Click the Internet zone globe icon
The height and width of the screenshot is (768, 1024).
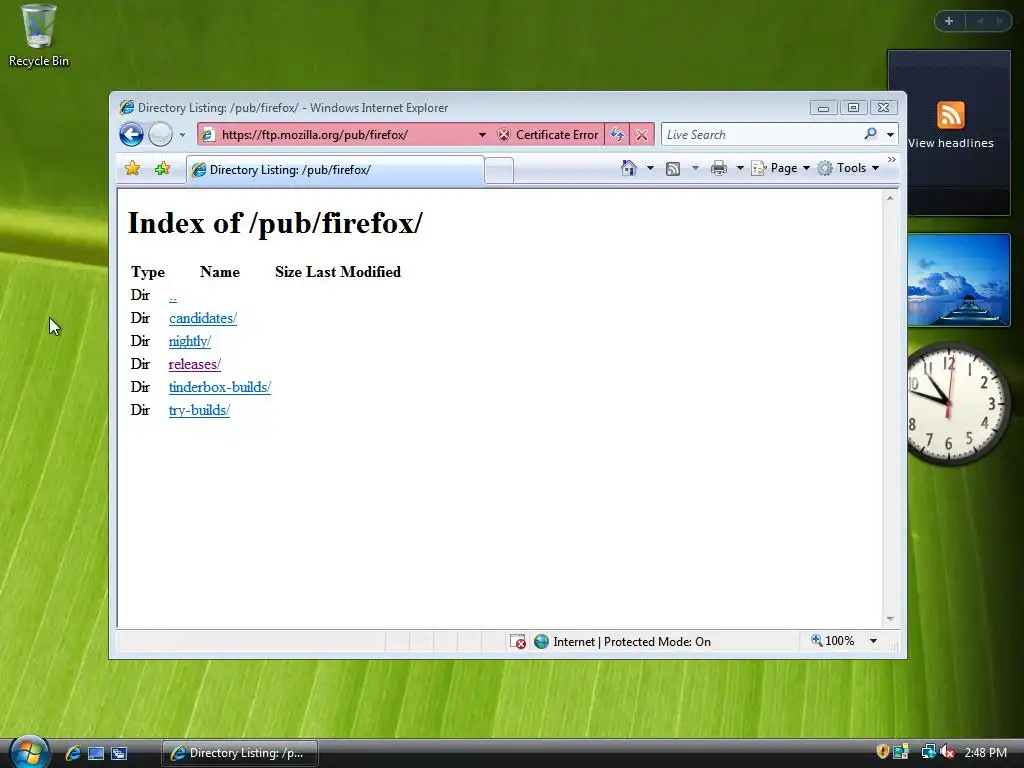pyautogui.click(x=541, y=641)
